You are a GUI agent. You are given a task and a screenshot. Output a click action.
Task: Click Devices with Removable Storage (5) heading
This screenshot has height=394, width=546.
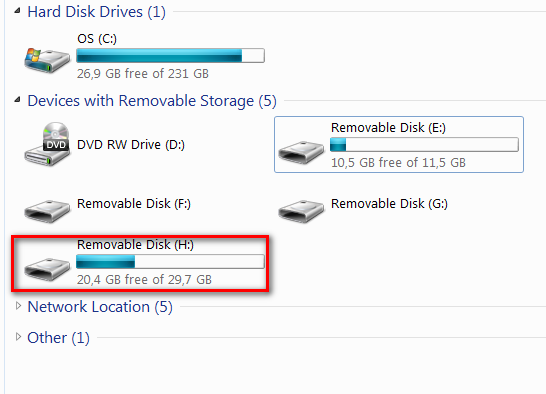pyautogui.click(x=152, y=101)
